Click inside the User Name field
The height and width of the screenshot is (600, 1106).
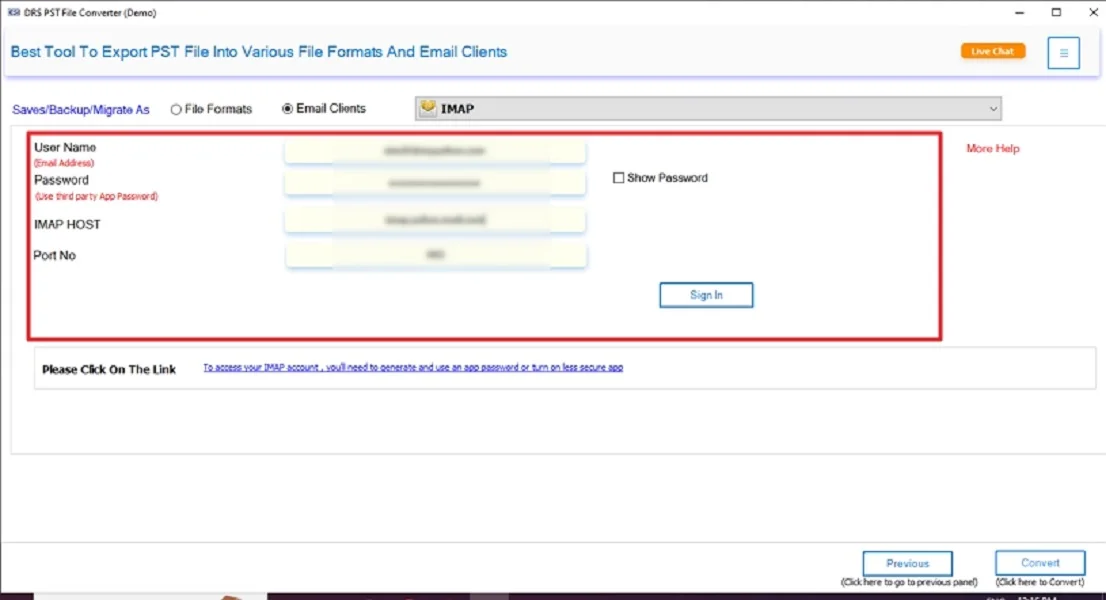(435, 150)
